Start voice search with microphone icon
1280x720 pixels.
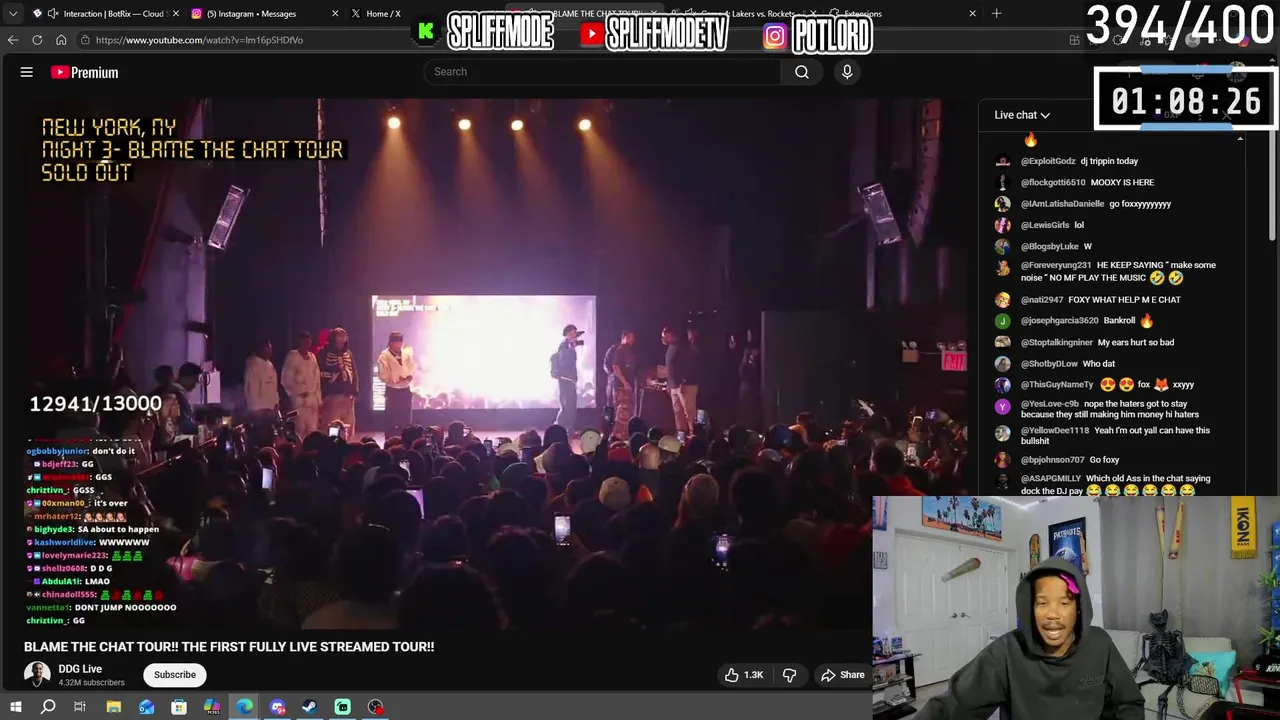coord(847,72)
